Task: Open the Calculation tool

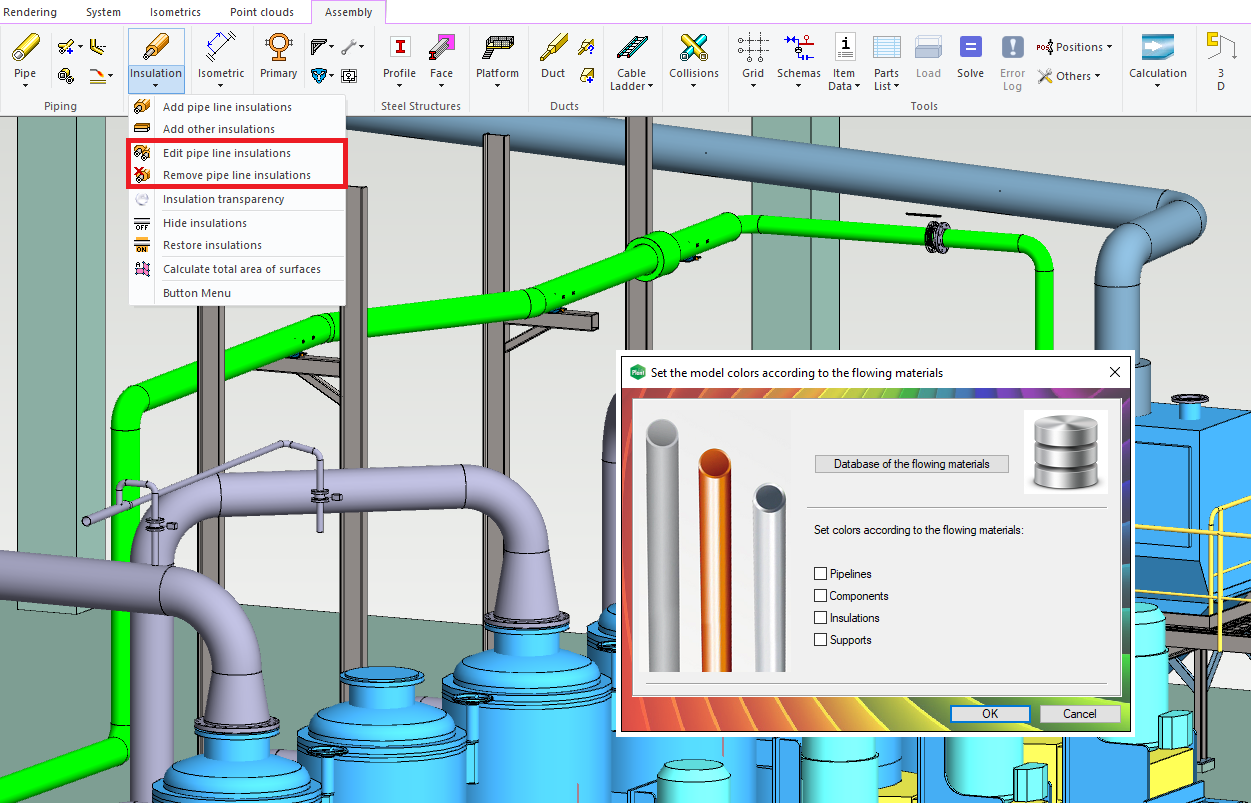Action: pyautogui.click(x=1157, y=48)
